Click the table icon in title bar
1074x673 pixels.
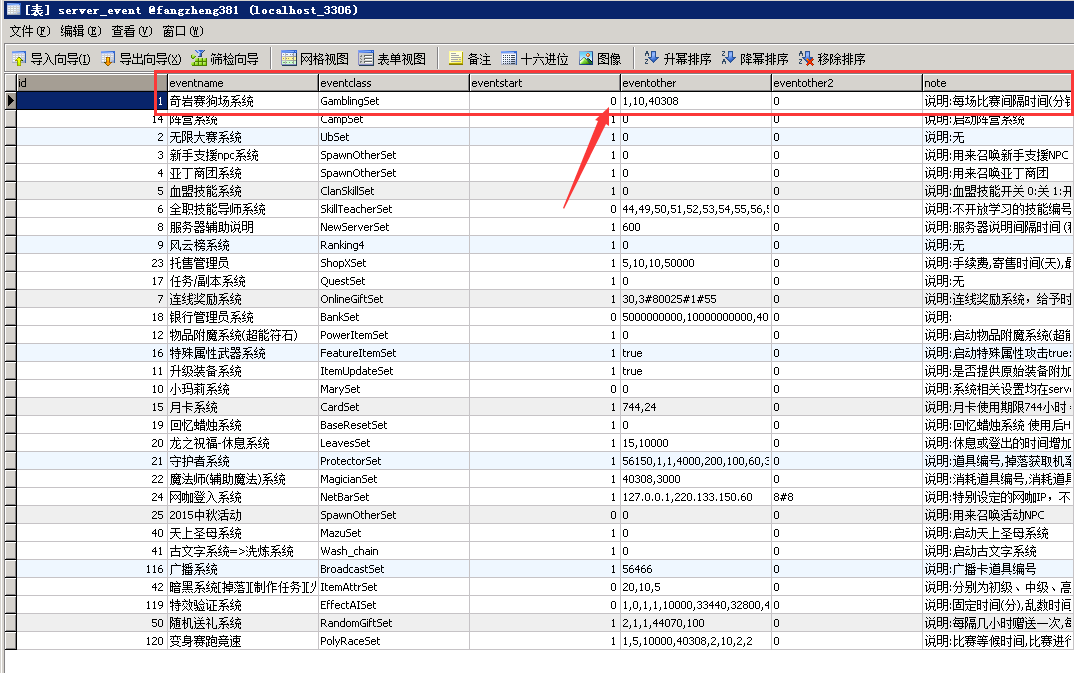[13, 10]
